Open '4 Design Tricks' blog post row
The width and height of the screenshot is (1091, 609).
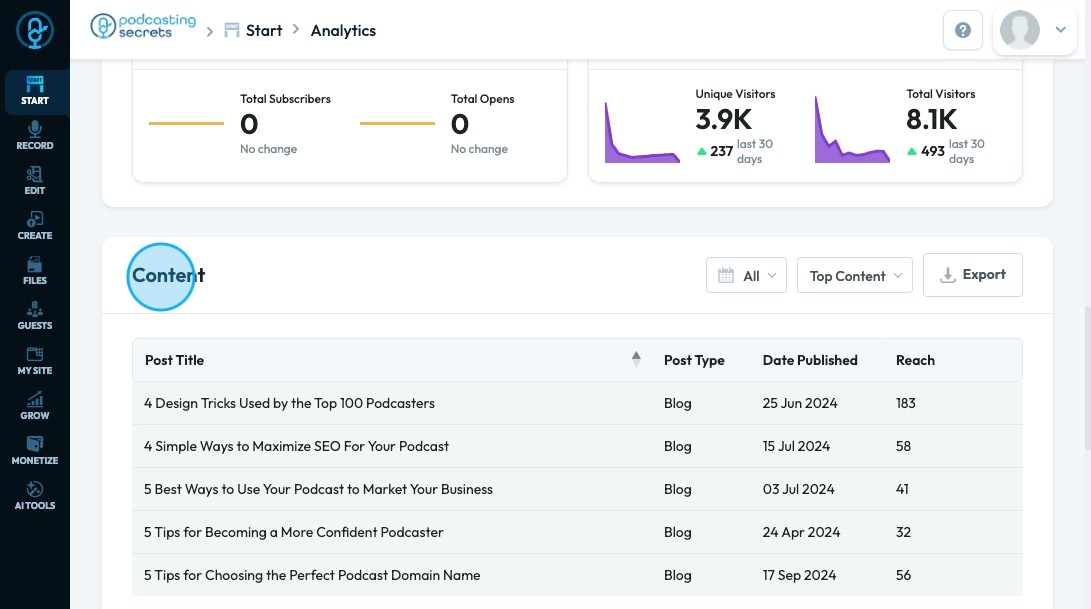coord(289,404)
